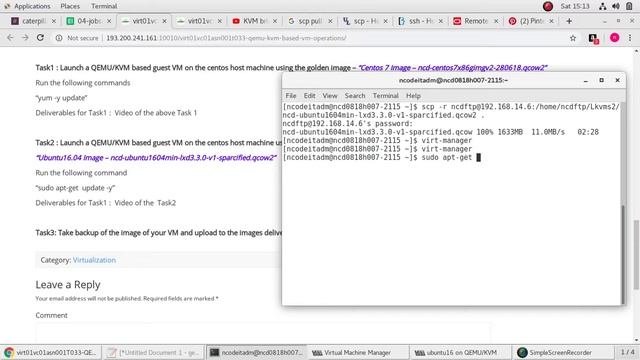Click the terminal command prompt line
The width and height of the screenshot is (640, 360).
click(x=381, y=158)
